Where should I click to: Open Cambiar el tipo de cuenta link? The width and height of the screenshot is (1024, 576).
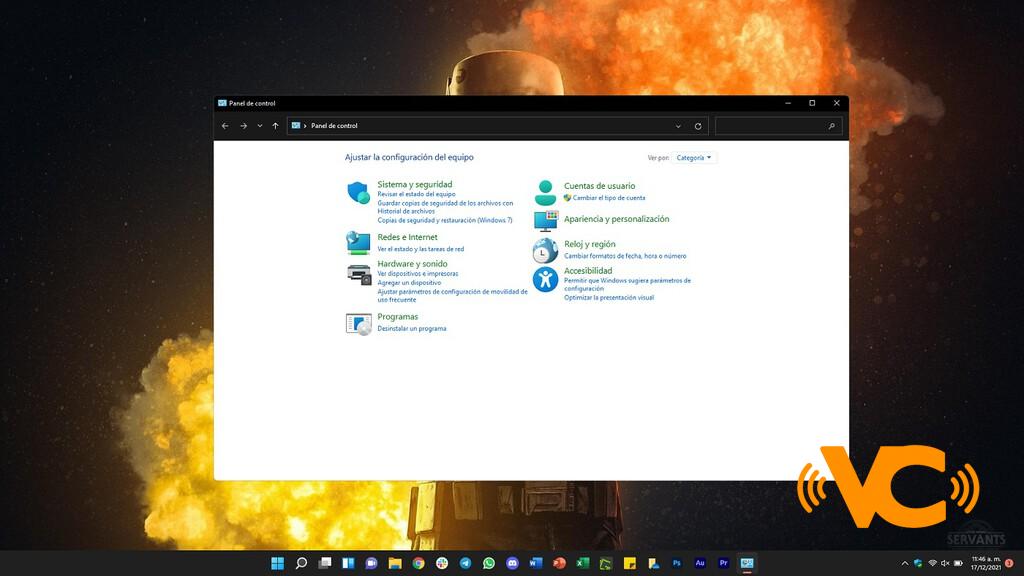608,198
